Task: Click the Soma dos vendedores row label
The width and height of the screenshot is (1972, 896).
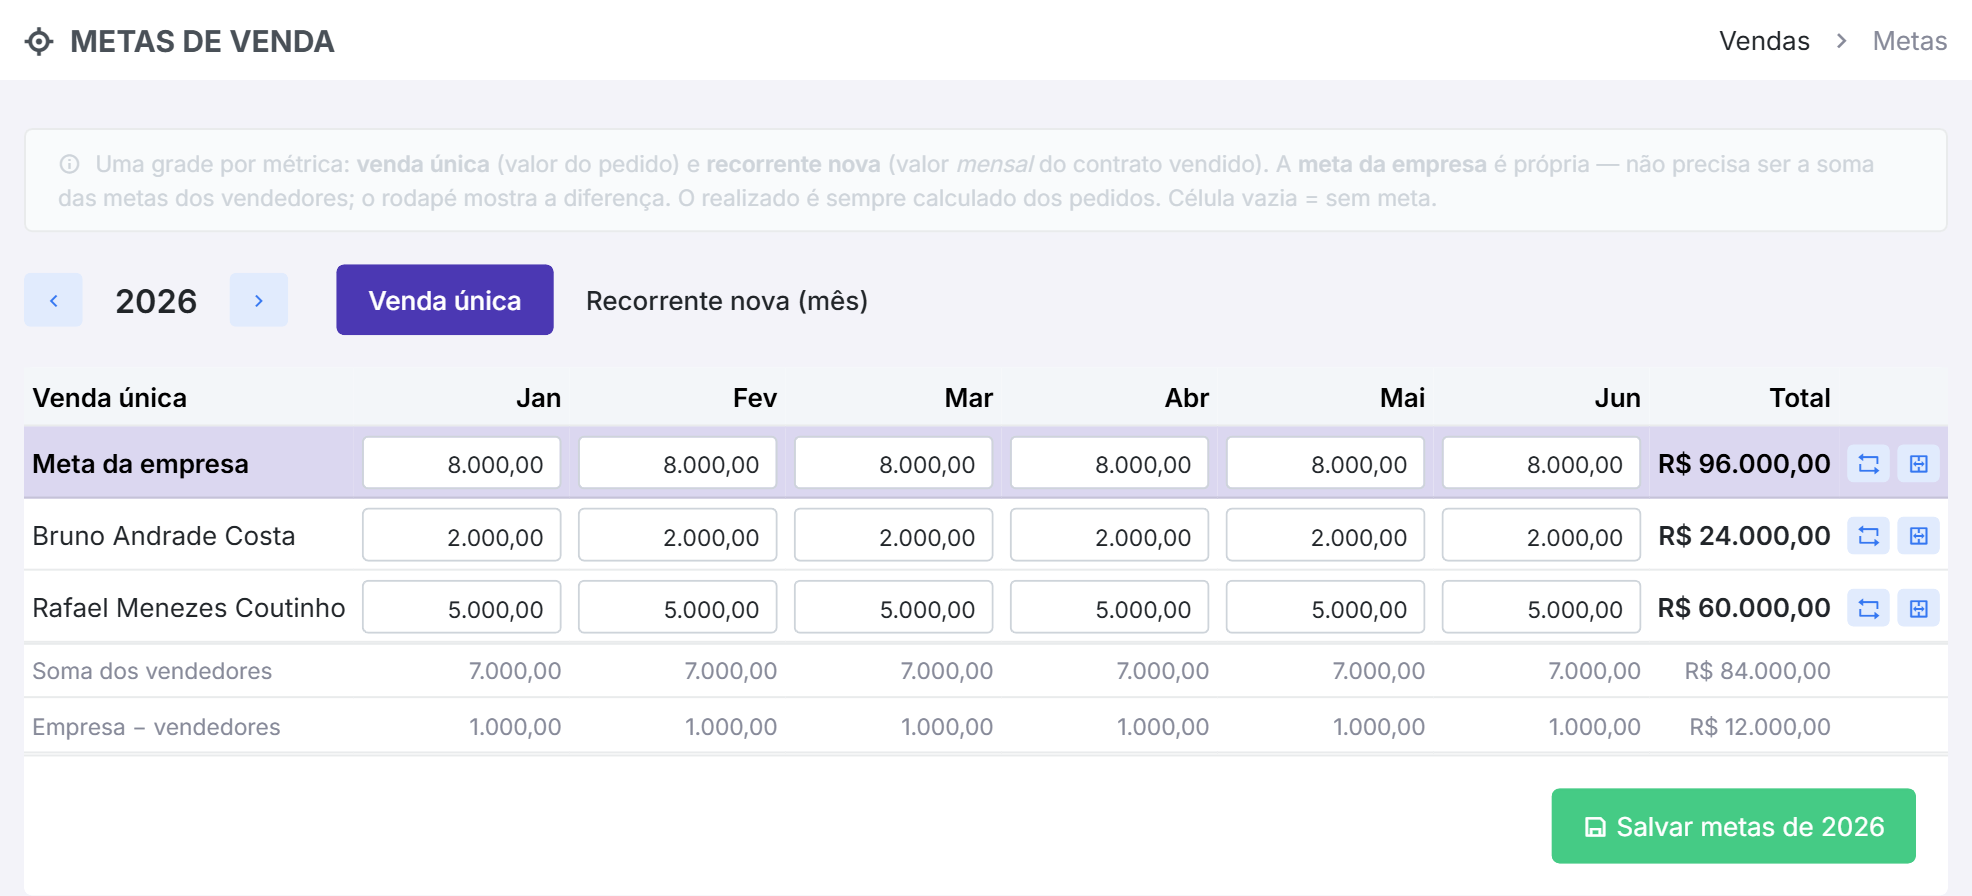Action: point(152,671)
